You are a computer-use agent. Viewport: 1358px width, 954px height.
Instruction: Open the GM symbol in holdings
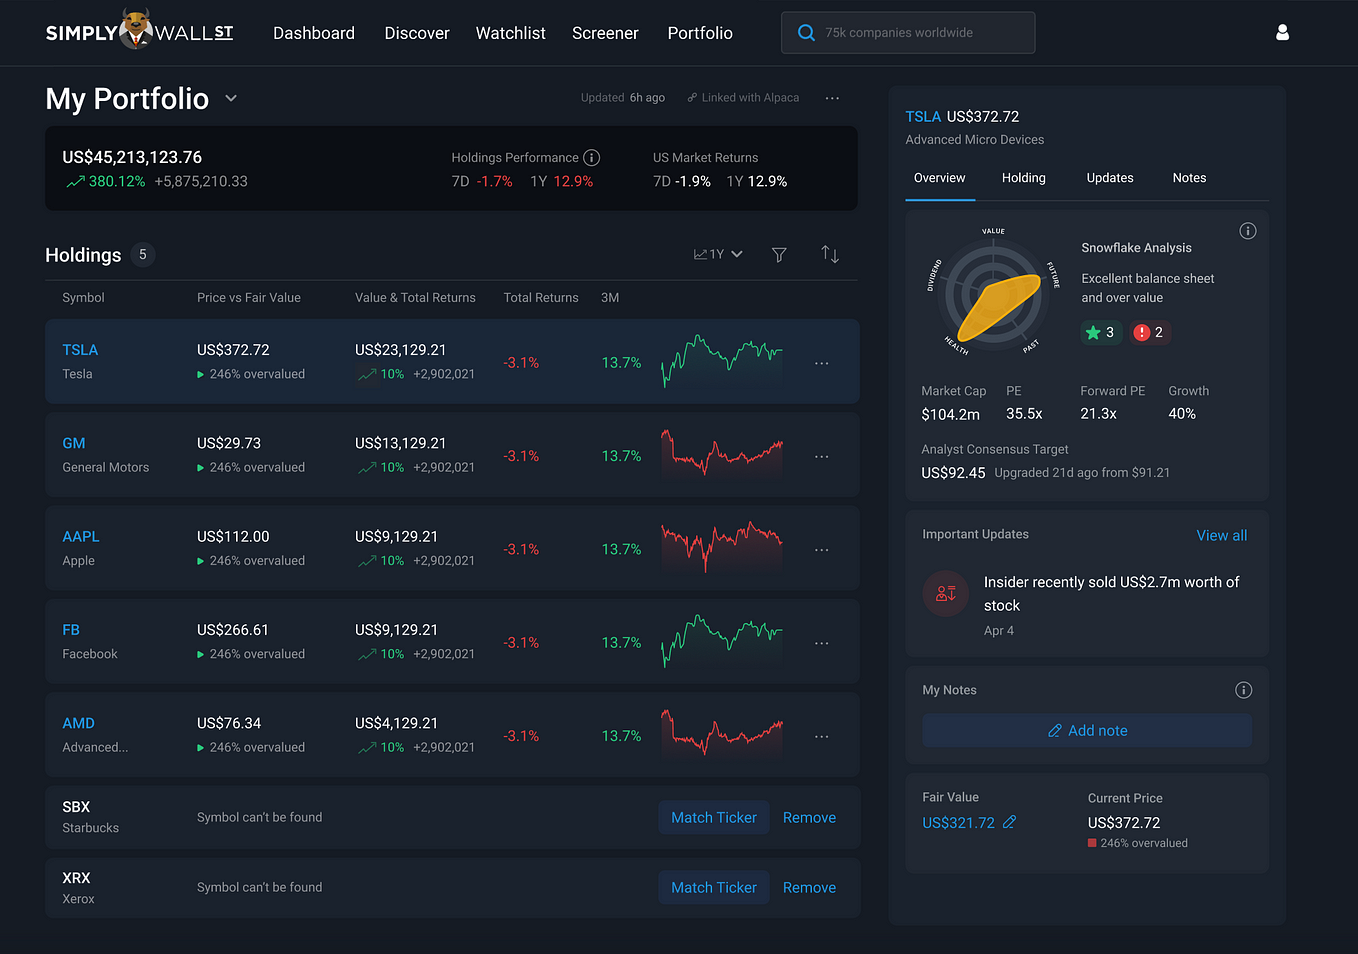coord(74,444)
